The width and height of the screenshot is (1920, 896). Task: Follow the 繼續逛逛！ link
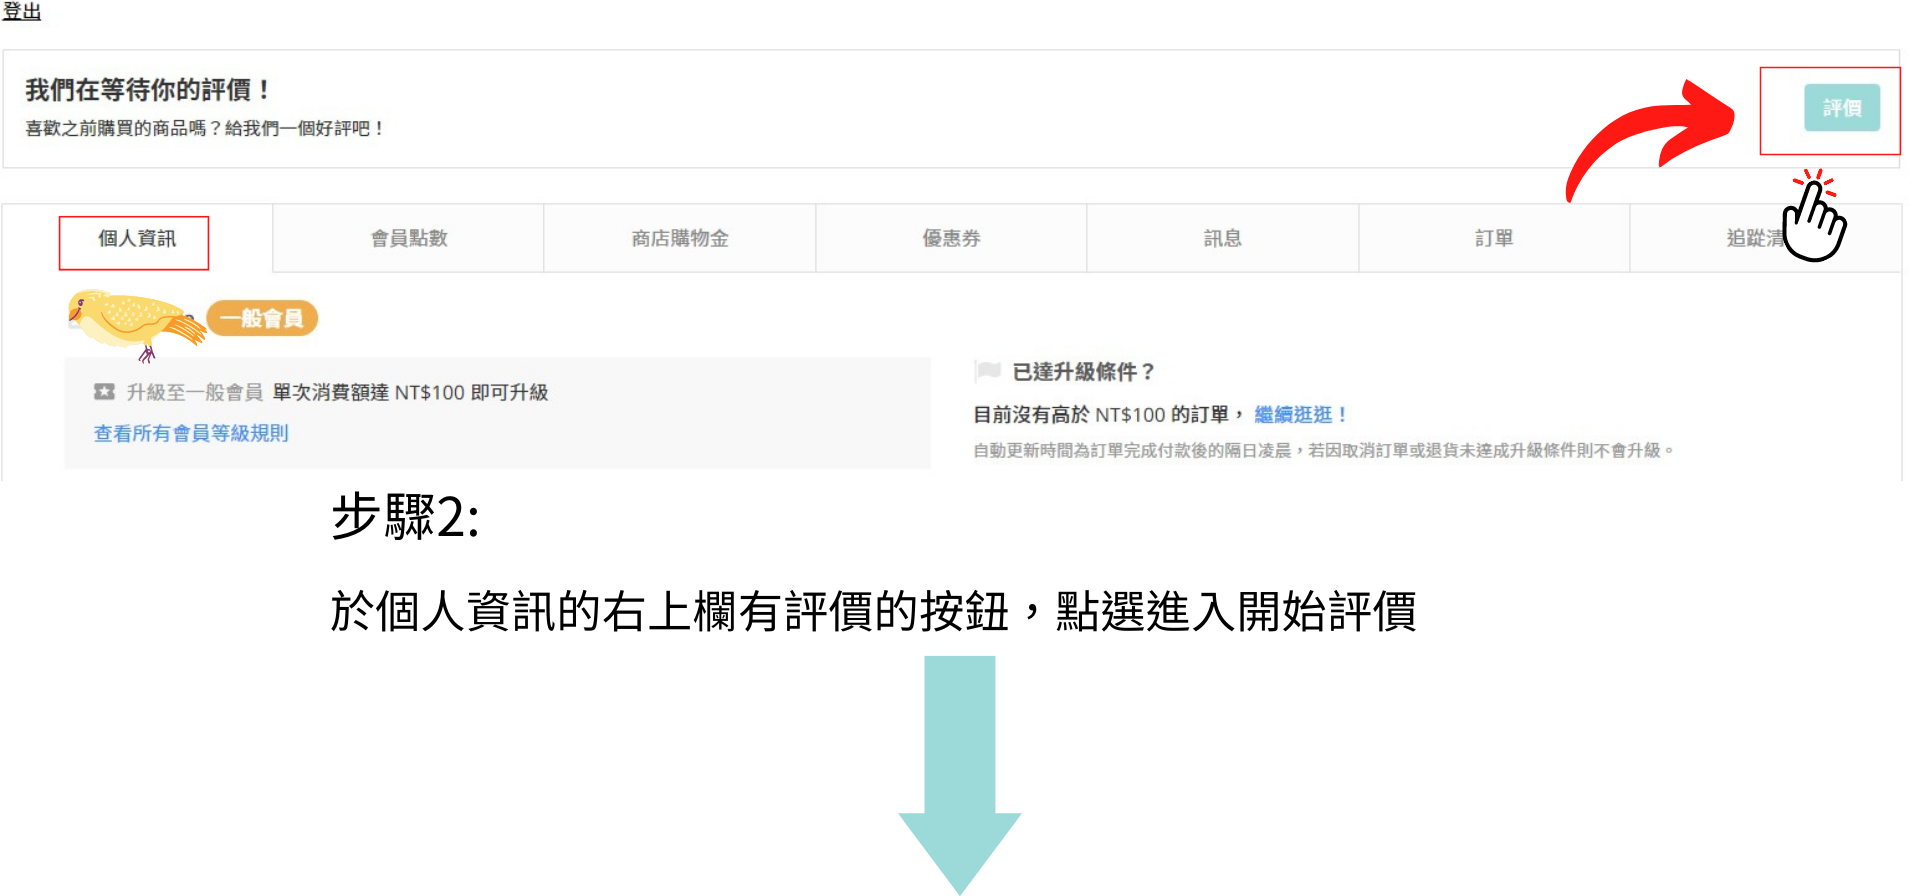1301,415
